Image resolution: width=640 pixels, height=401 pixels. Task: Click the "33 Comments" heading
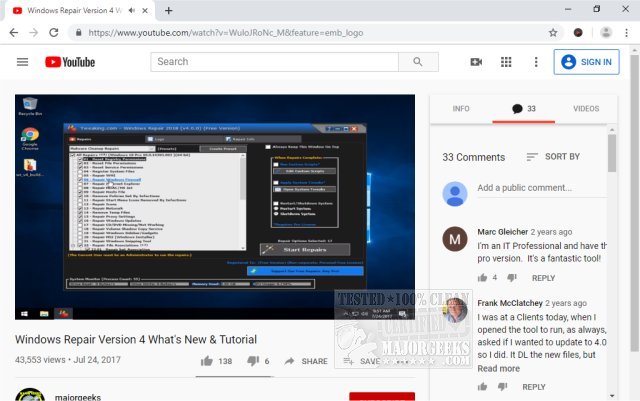[x=473, y=157]
